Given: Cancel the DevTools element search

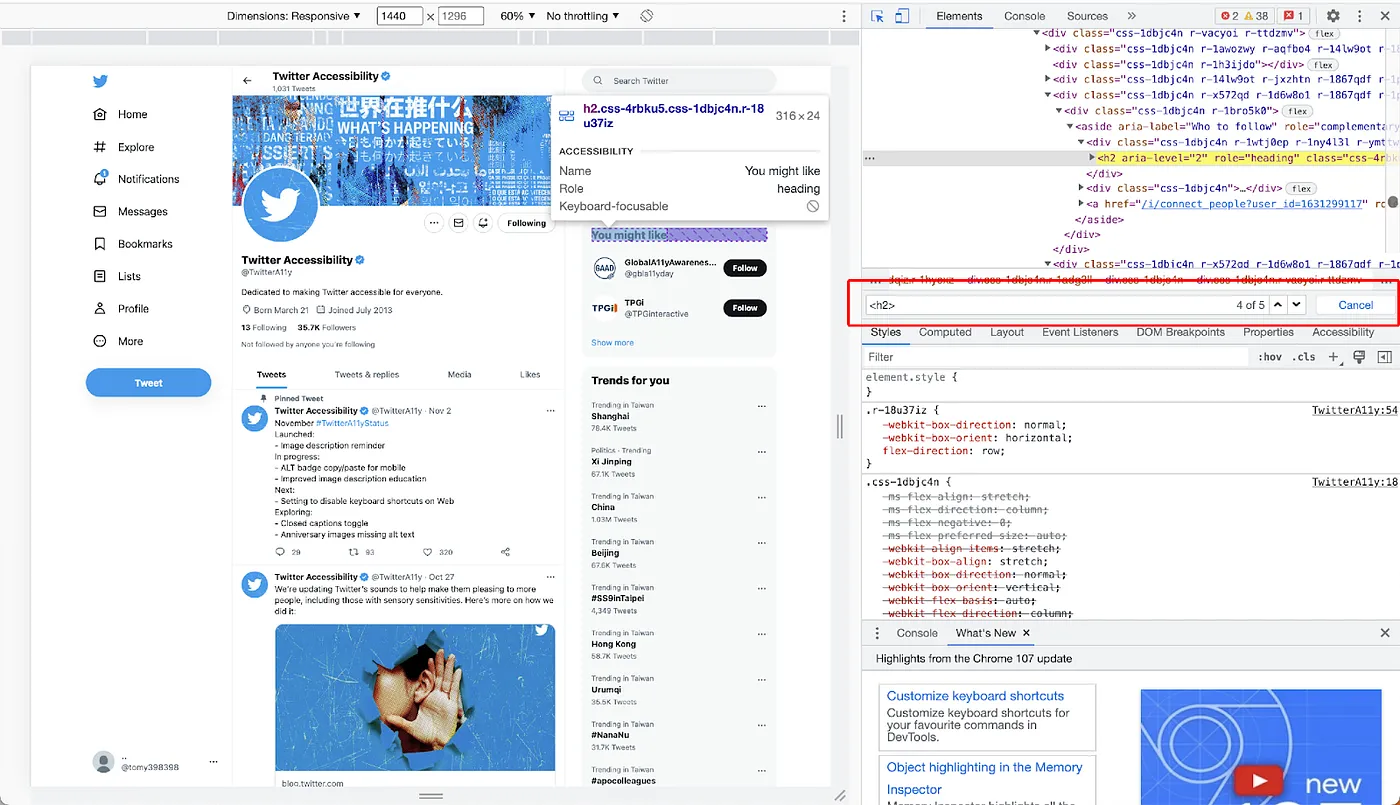Looking at the screenshot, I should pyautogui.click(x=1355, y=305).
